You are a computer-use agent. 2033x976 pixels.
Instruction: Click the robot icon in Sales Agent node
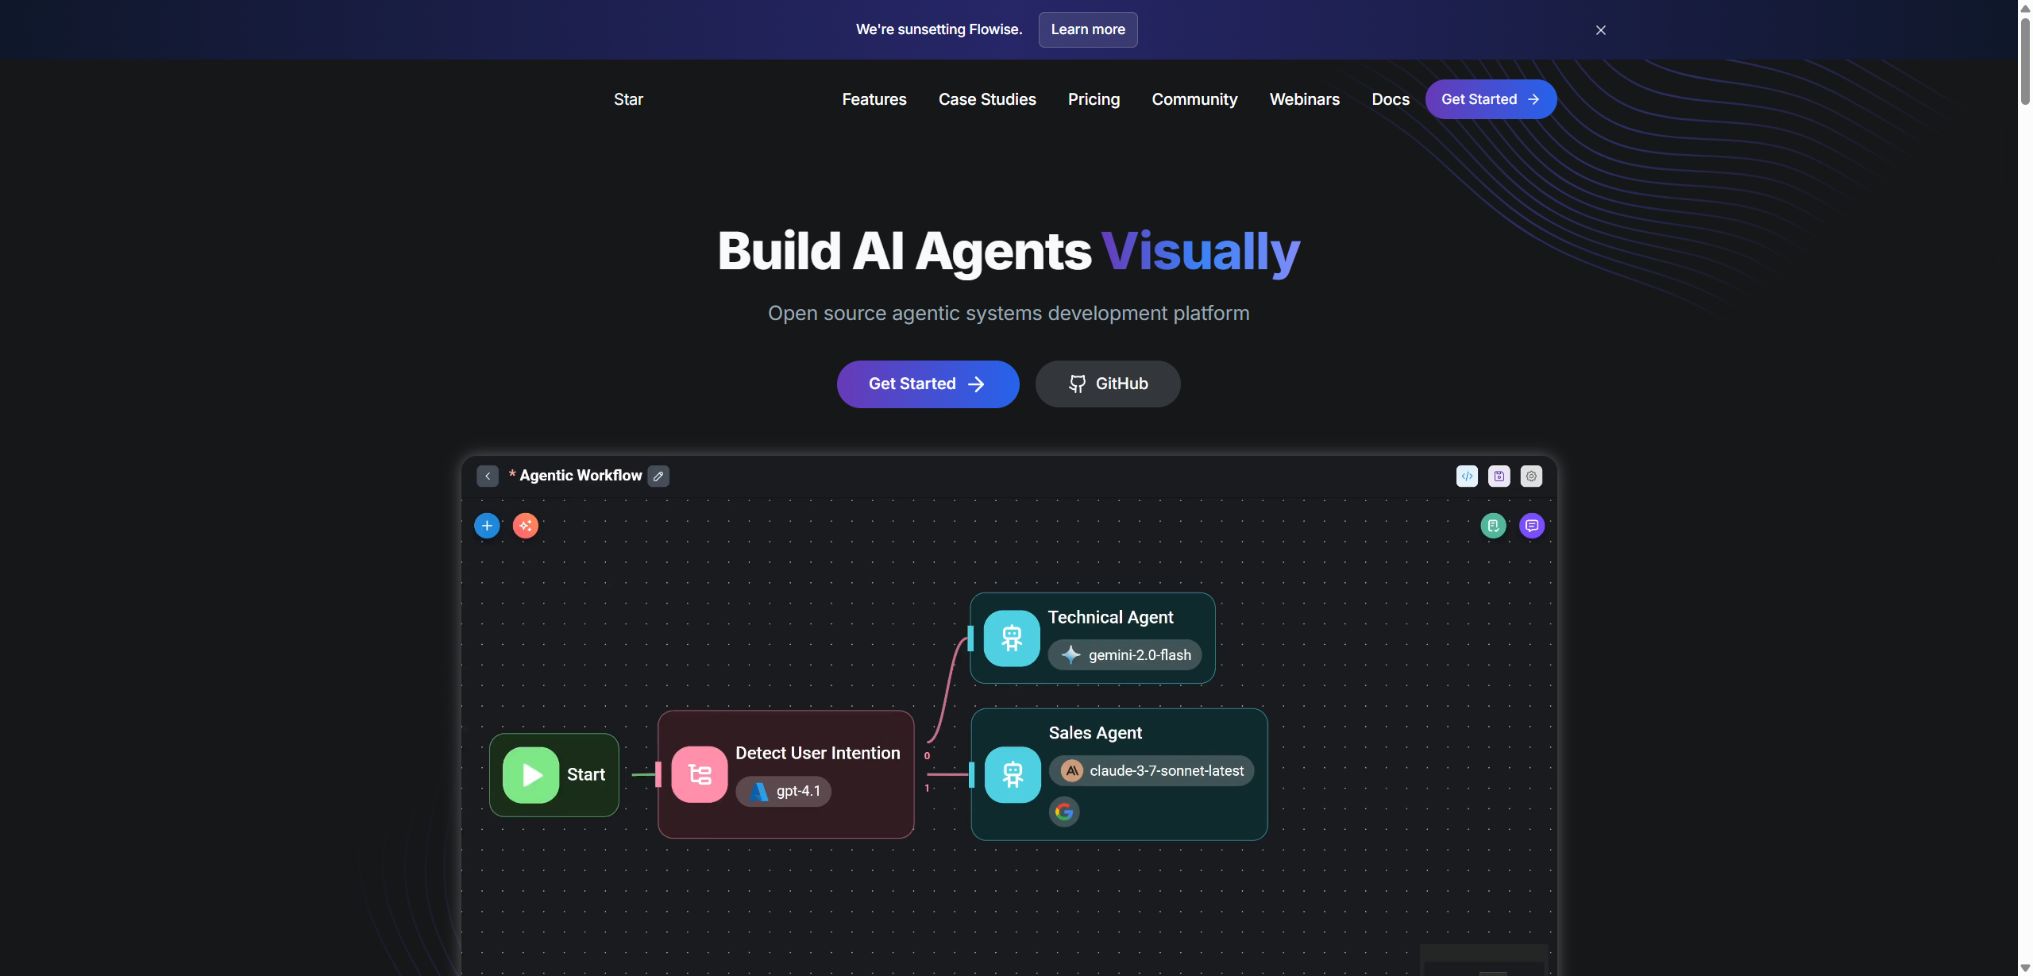point(1013,775)
